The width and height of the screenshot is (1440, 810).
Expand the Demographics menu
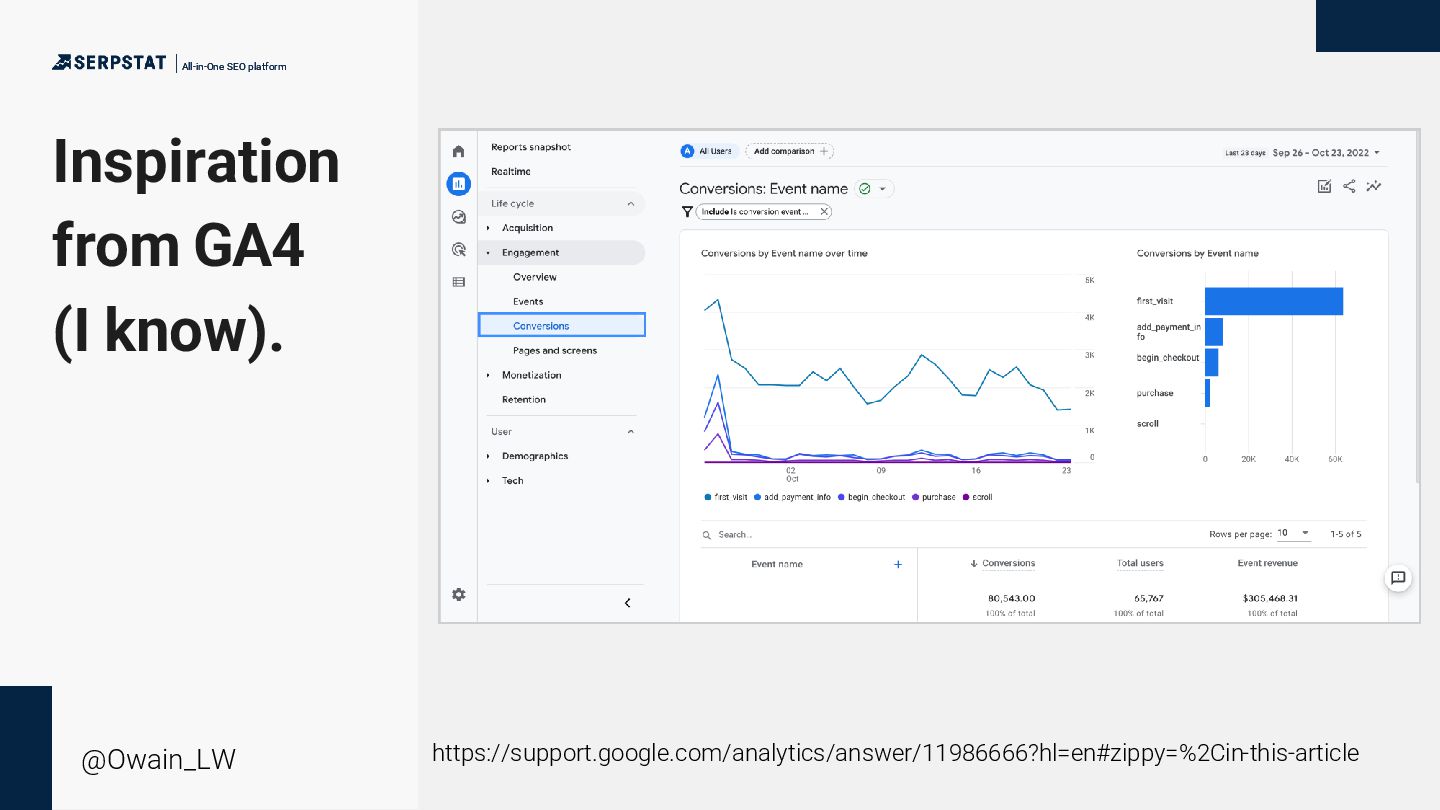click(x=489, y=456)
